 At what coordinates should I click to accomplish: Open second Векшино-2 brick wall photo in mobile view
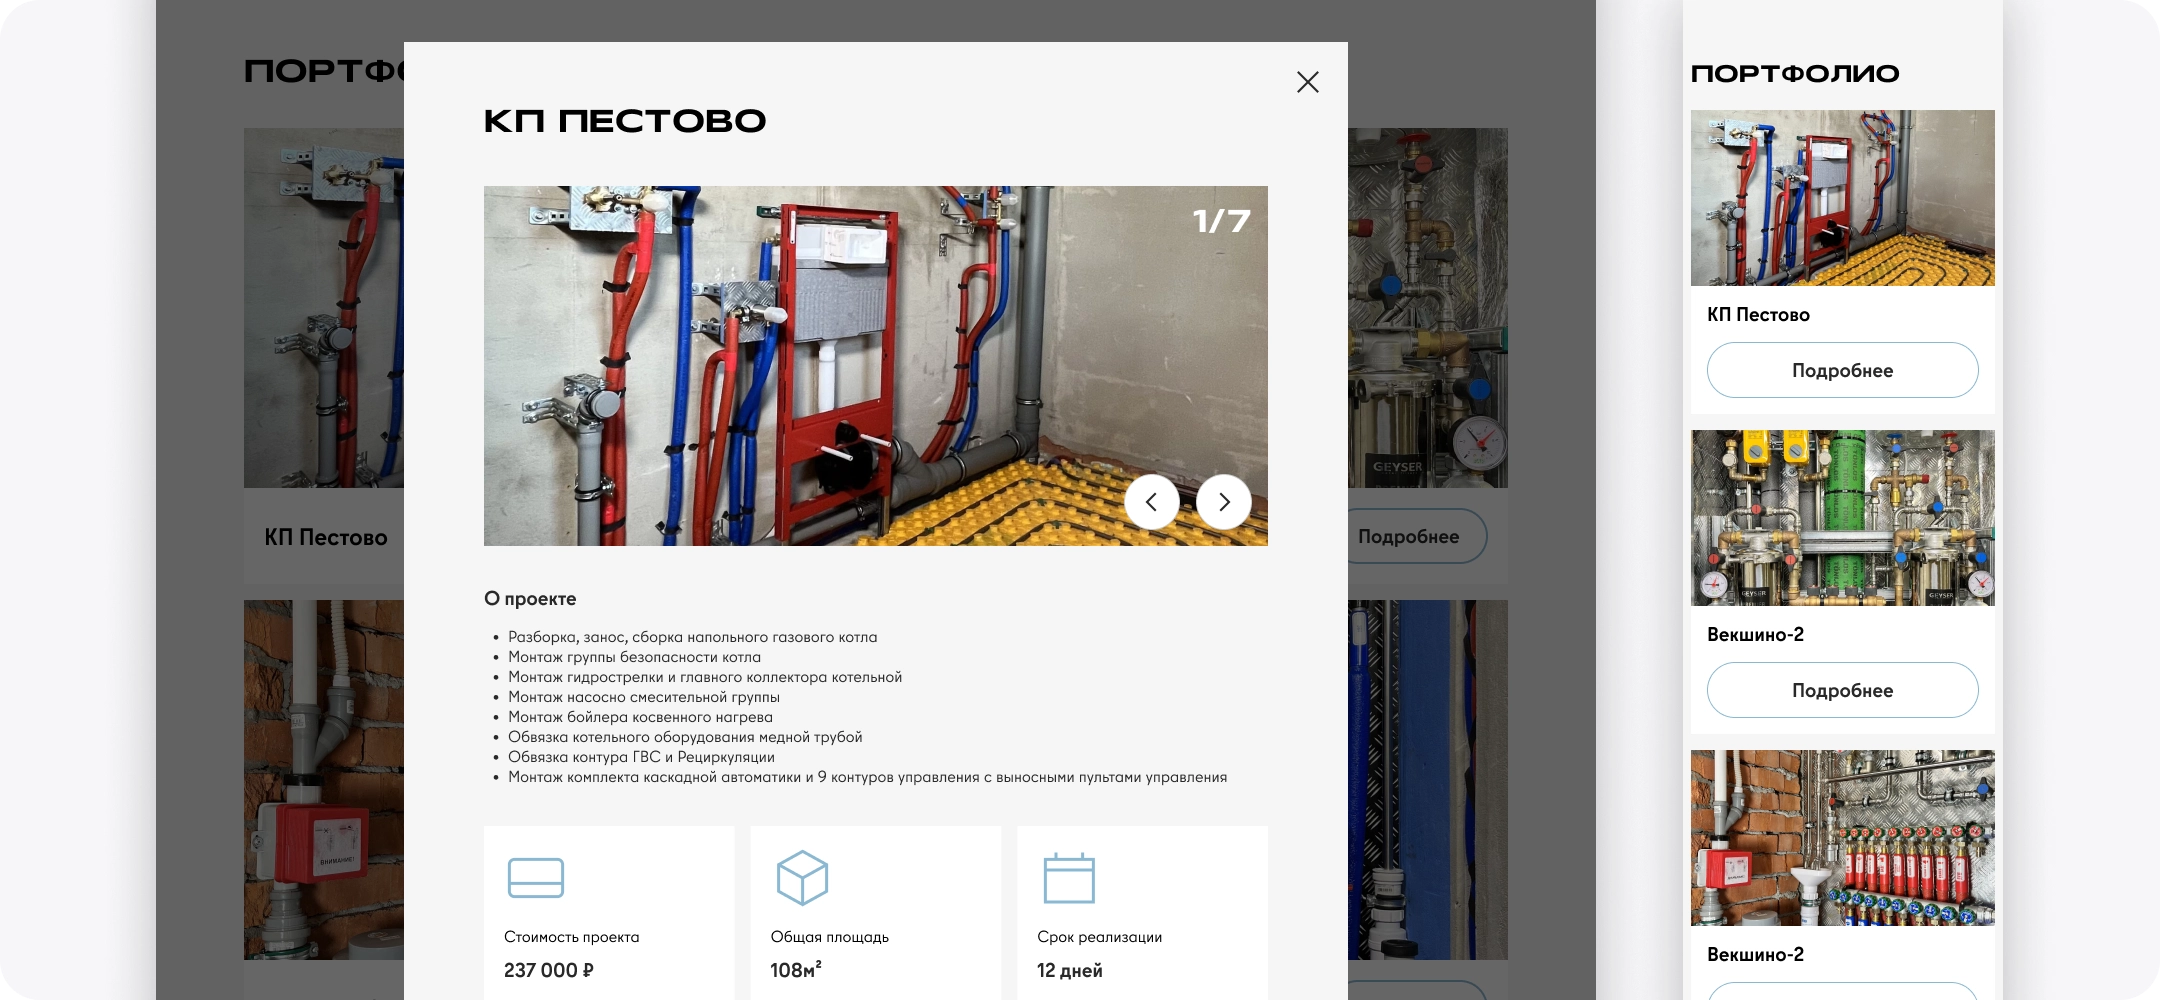point(1842,838)
